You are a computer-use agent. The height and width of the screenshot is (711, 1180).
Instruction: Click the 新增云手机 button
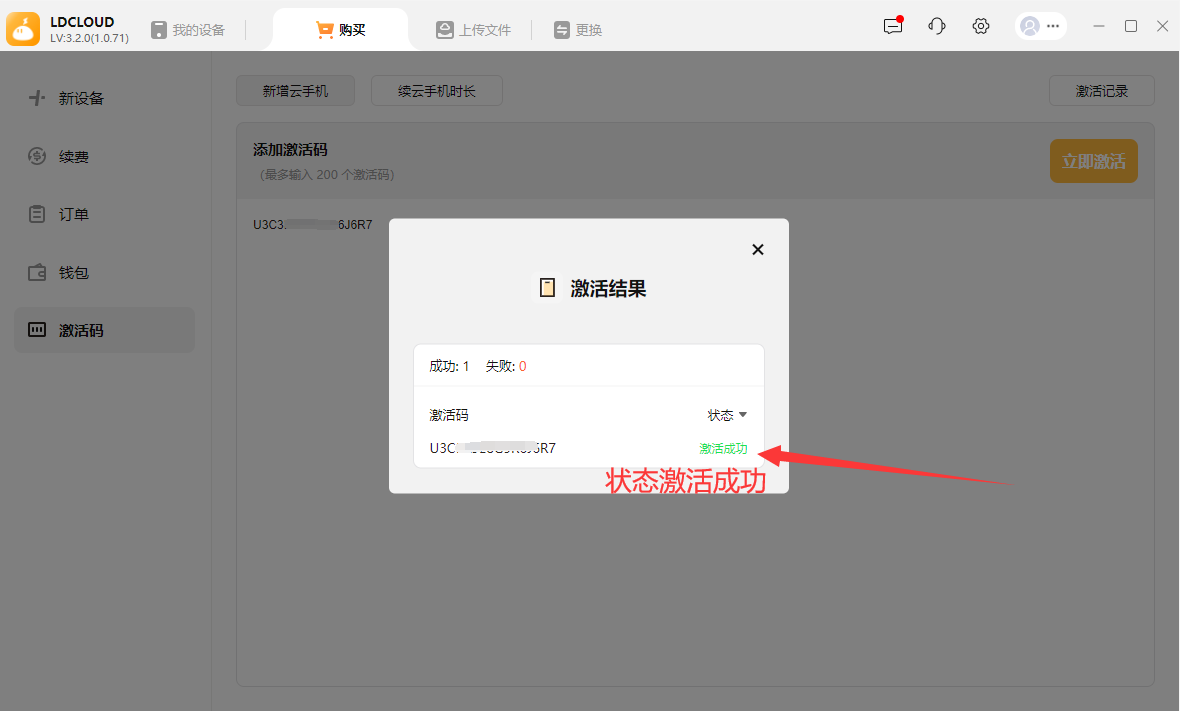point(295,91)
